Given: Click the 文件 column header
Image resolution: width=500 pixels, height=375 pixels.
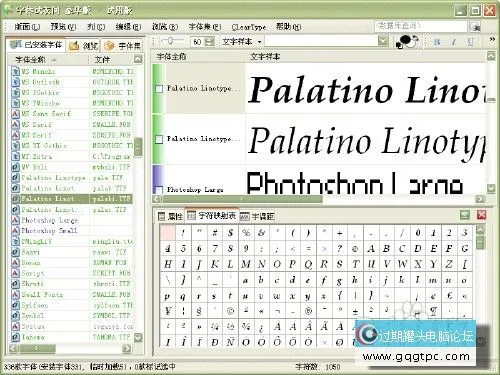Looking at the screenshot, I should (x=111, y=60).
